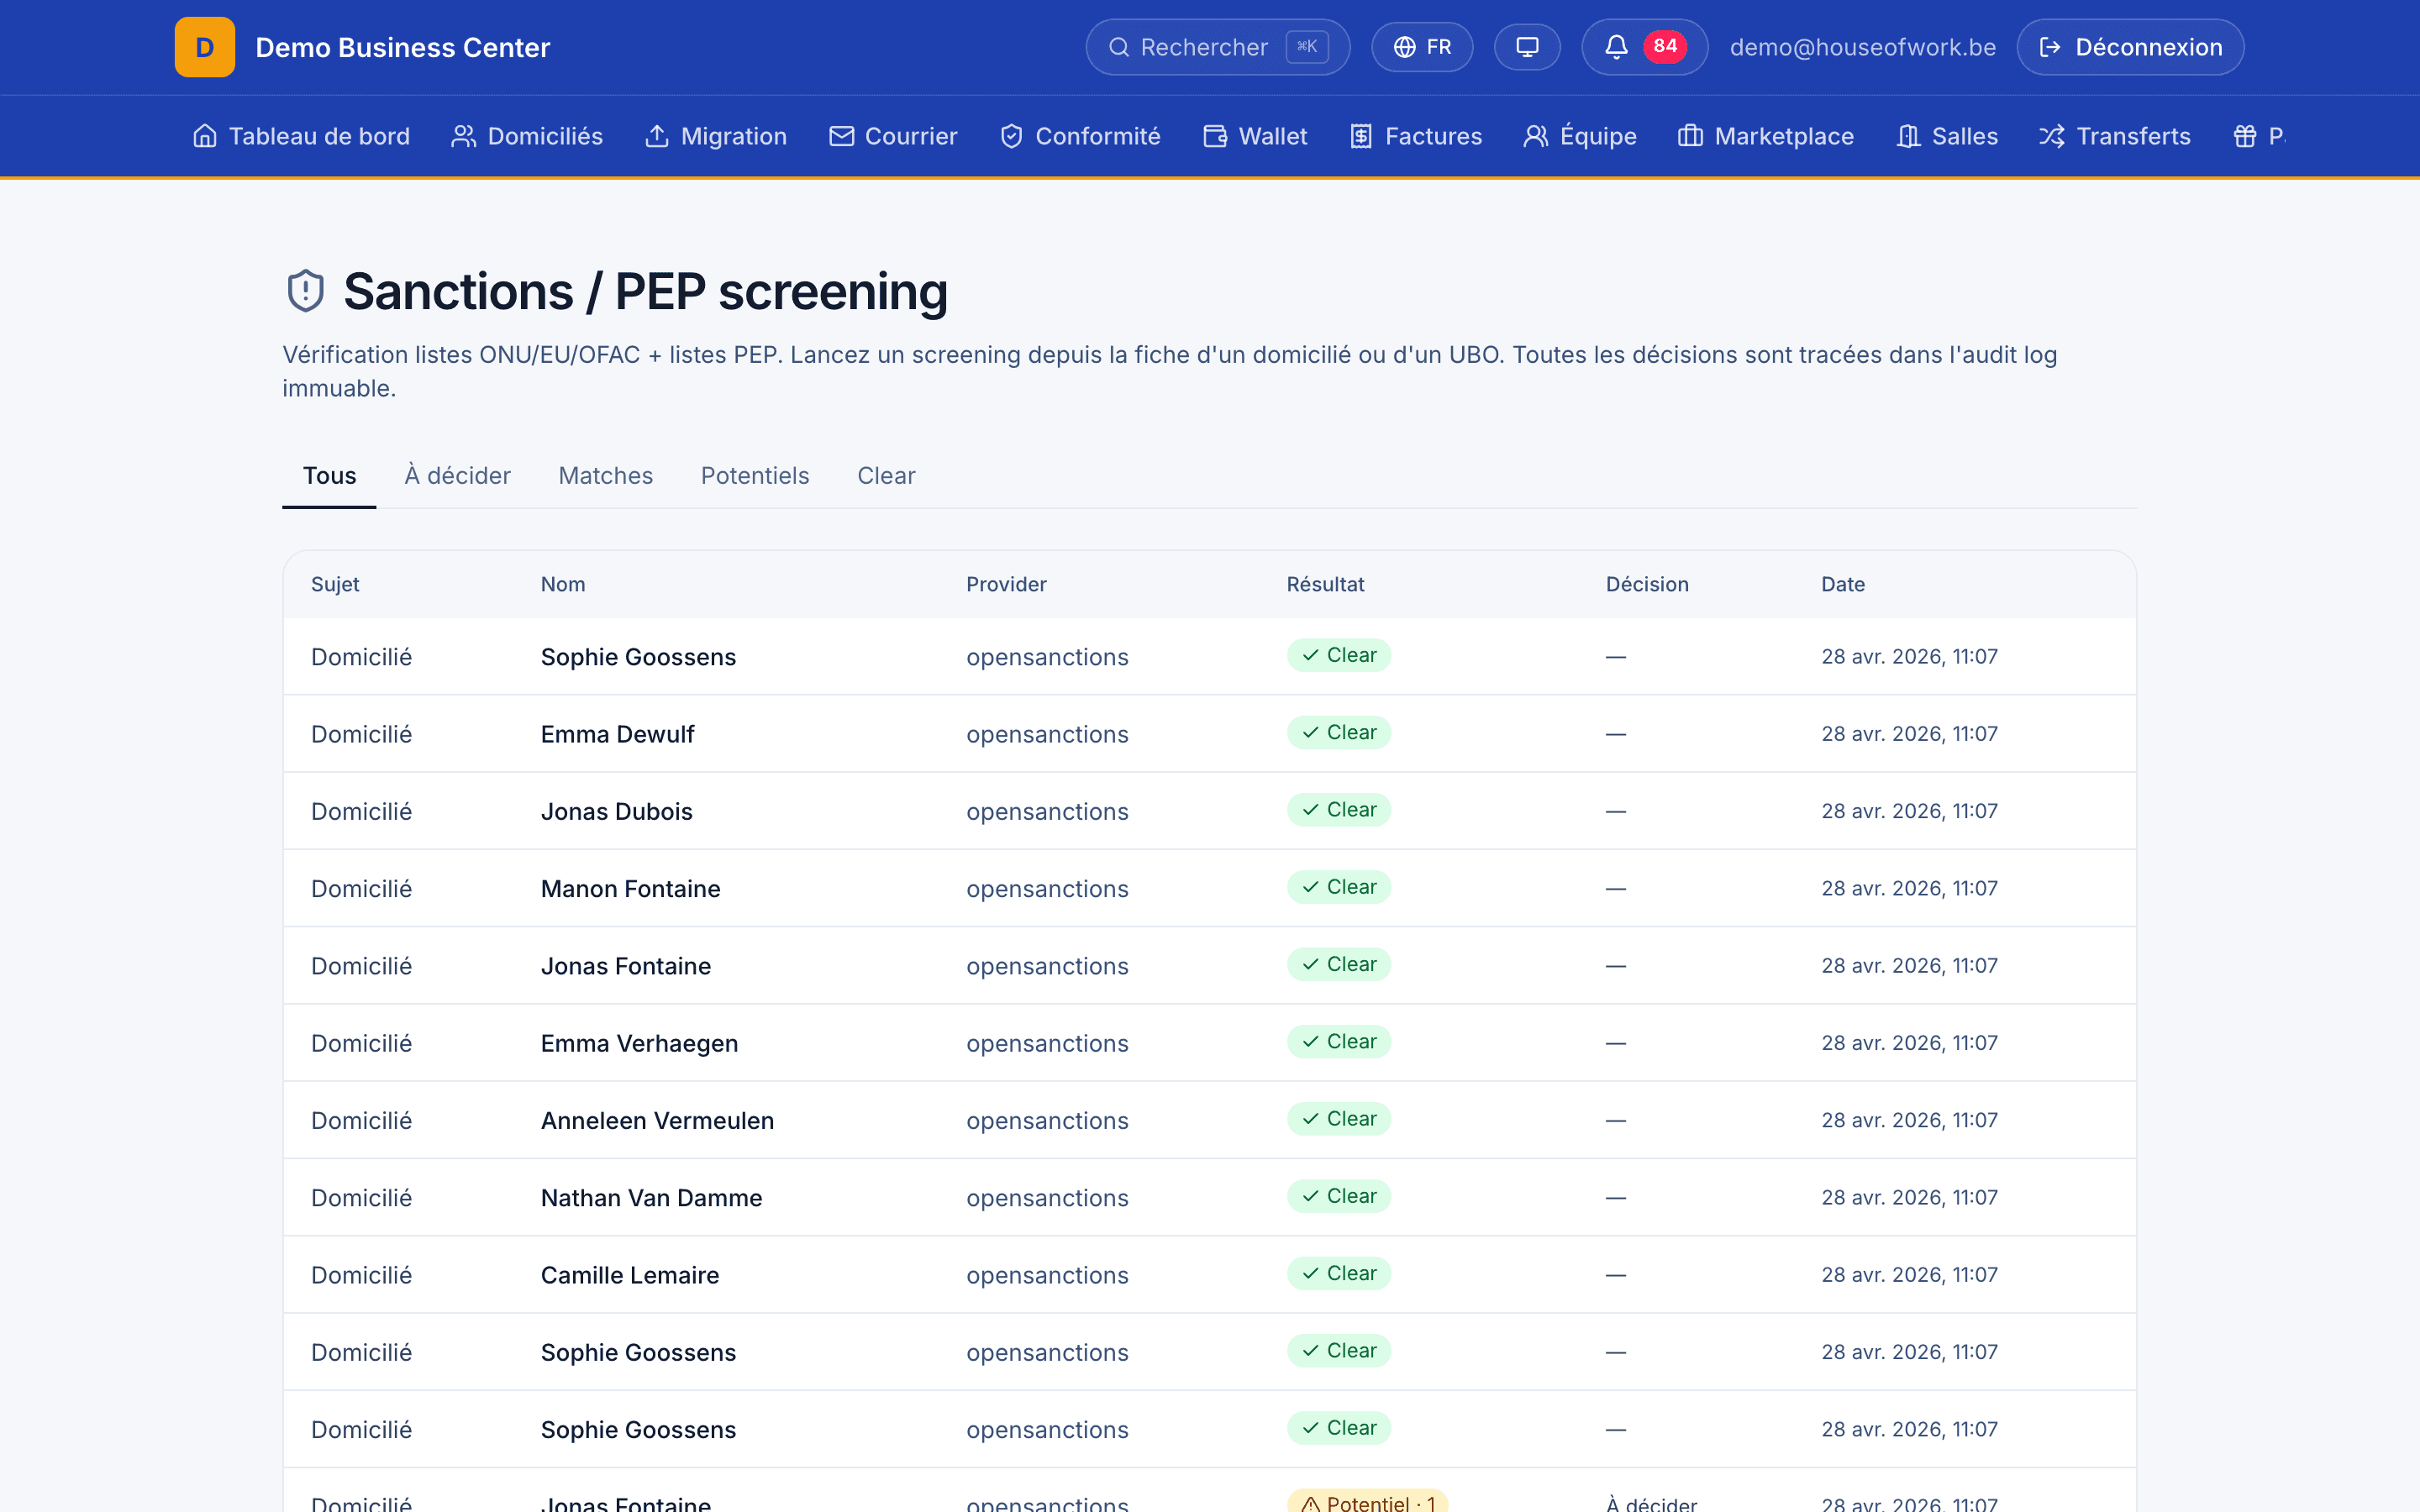Go to Tableau de bord
The width and height of the screenshot is (2420, 1512).
pos(301,136)
